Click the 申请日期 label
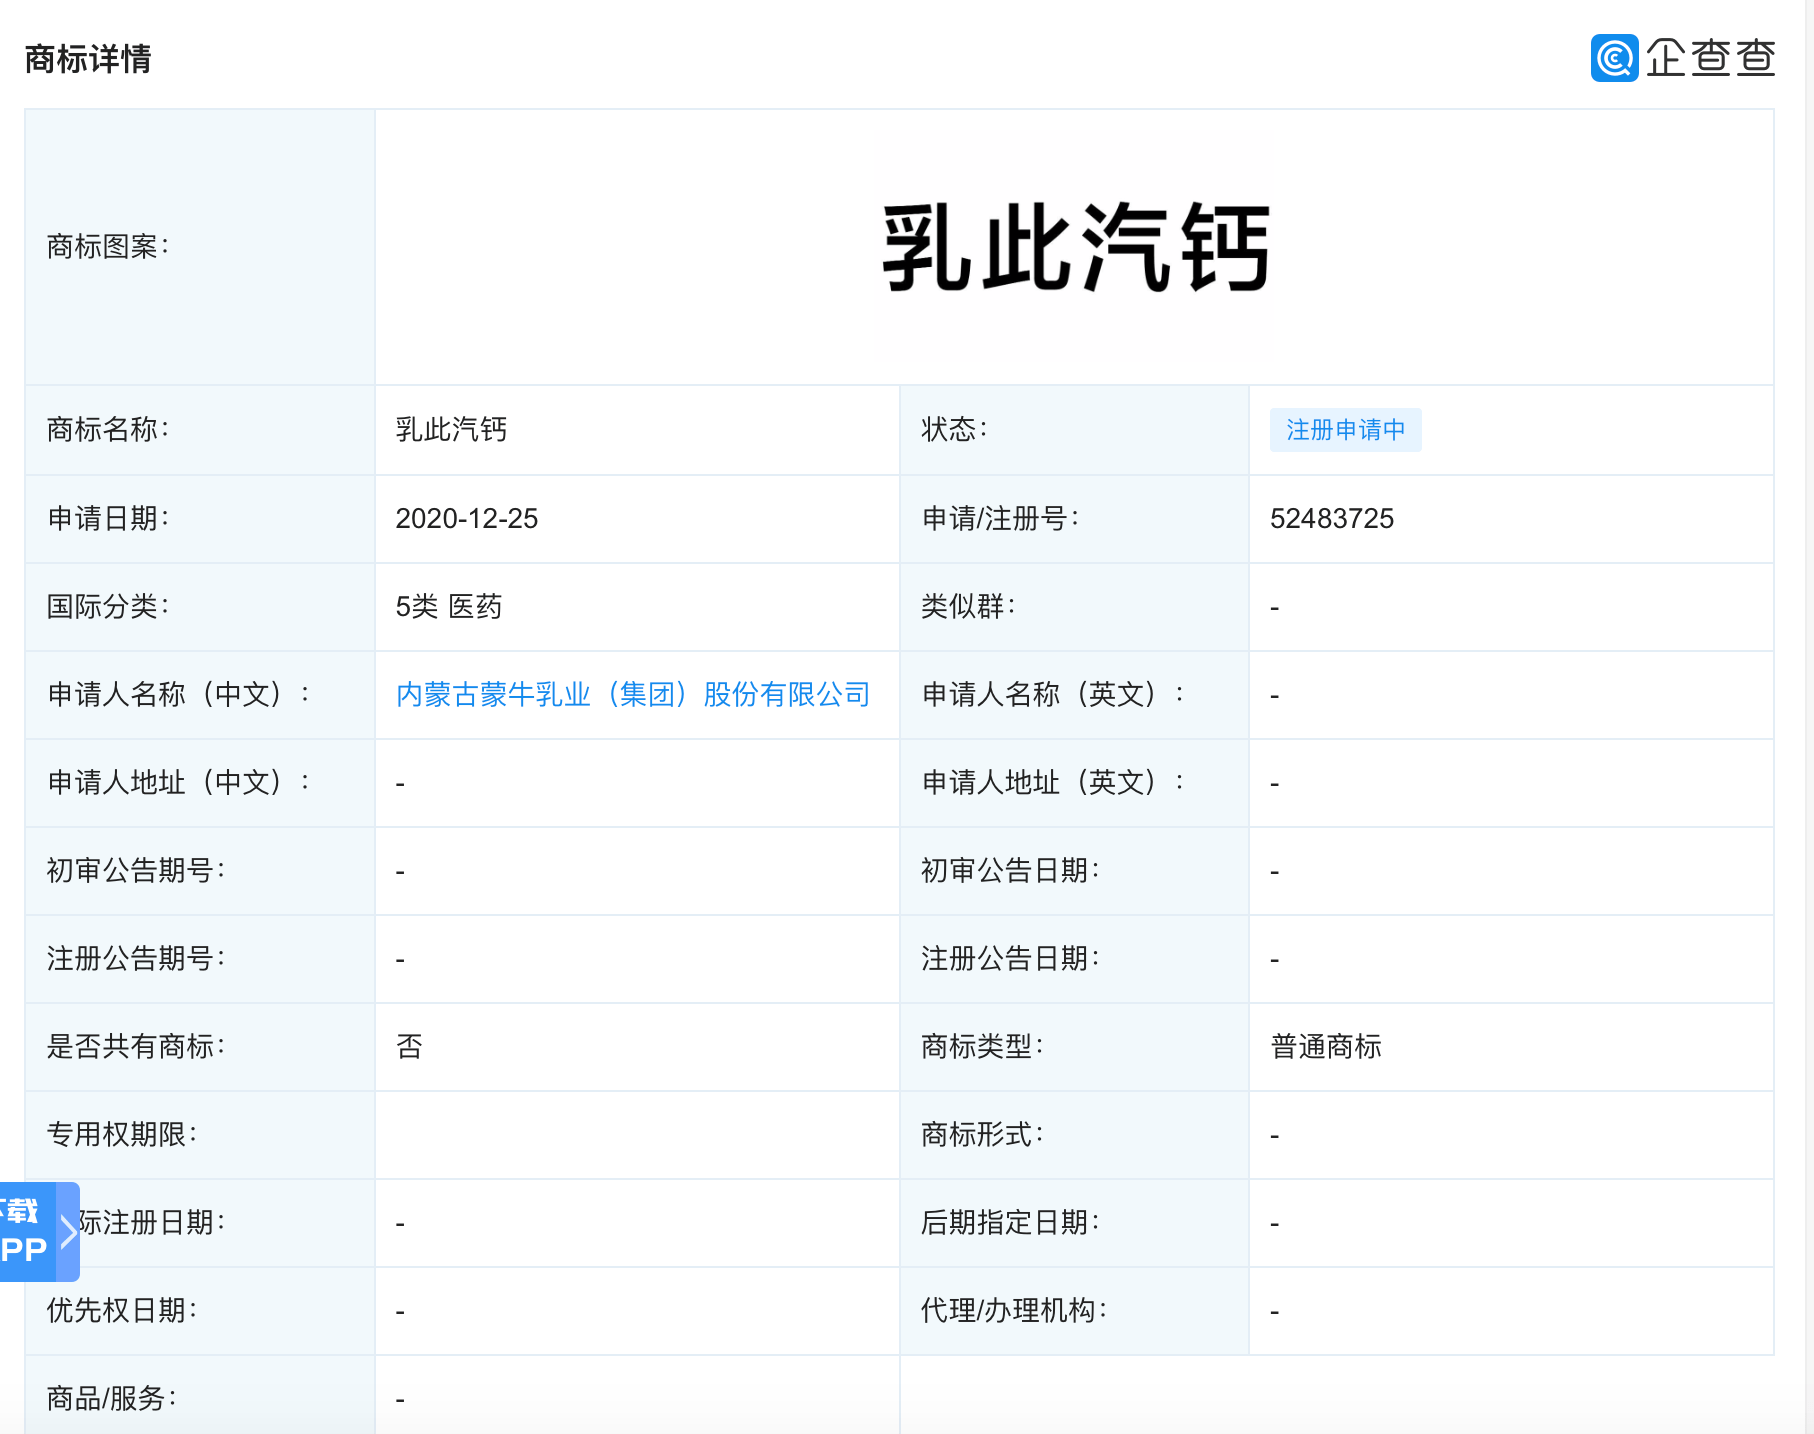This screenshot has height=1434, width=1814. [x=108, y=518]
